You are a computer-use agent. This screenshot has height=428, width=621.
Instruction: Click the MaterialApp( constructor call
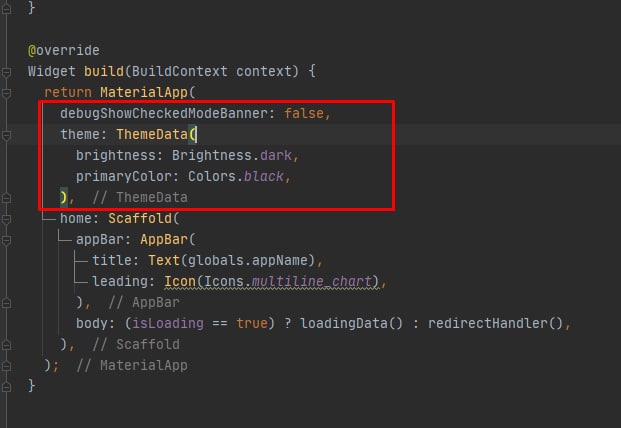pyautogui.click(x=148, y=93)
